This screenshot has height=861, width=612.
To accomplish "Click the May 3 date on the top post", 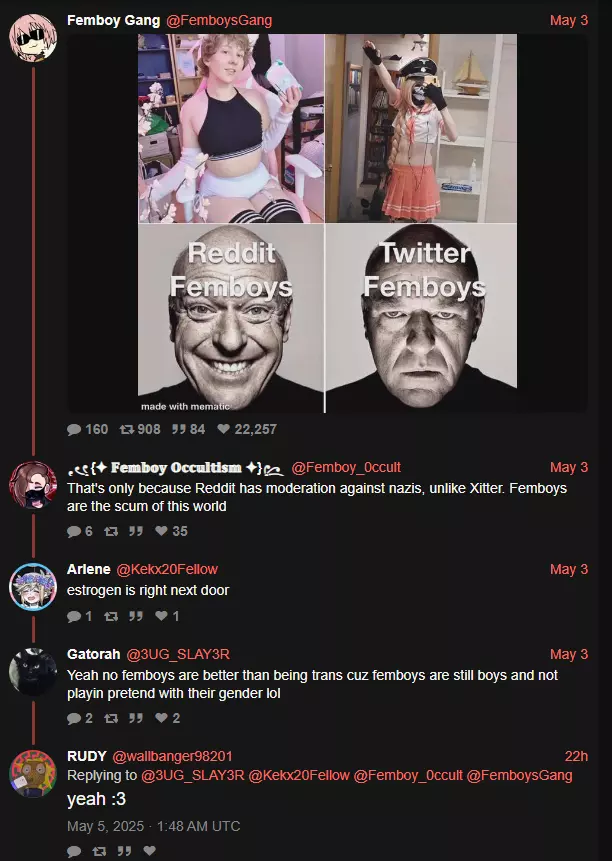I will point(569,20).
